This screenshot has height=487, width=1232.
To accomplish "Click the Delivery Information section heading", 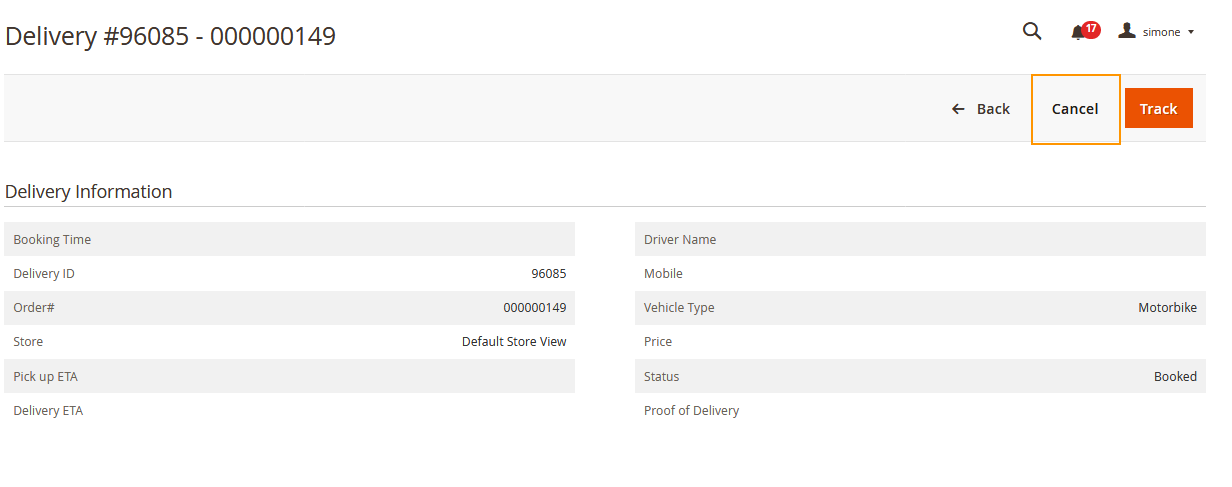I will point(89,191).
